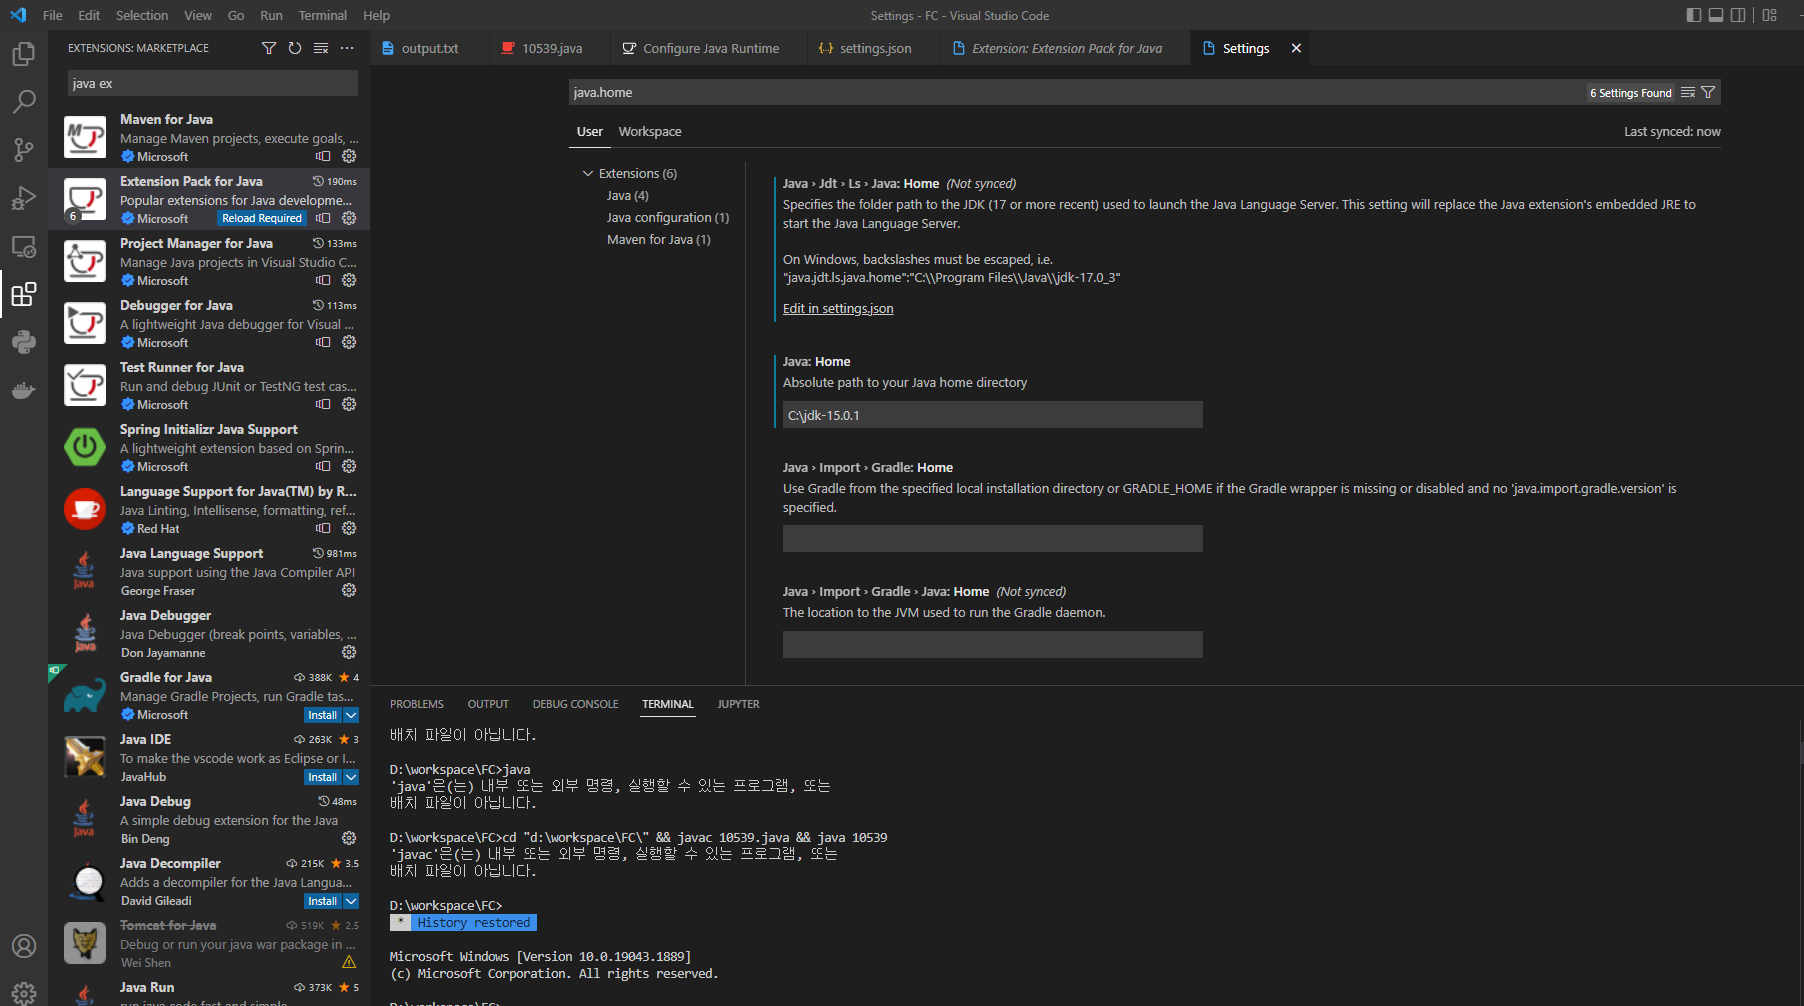Screen dimensions: 1804x1006
Task: Filter settings with the funnel icon
Action: [x=1708, y=92]
